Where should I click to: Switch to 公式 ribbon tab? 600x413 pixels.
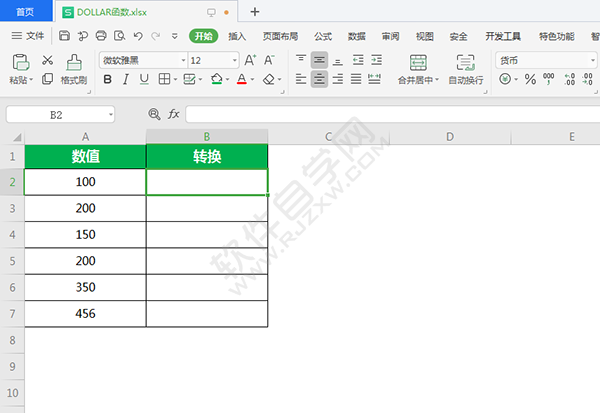[323, 36]
